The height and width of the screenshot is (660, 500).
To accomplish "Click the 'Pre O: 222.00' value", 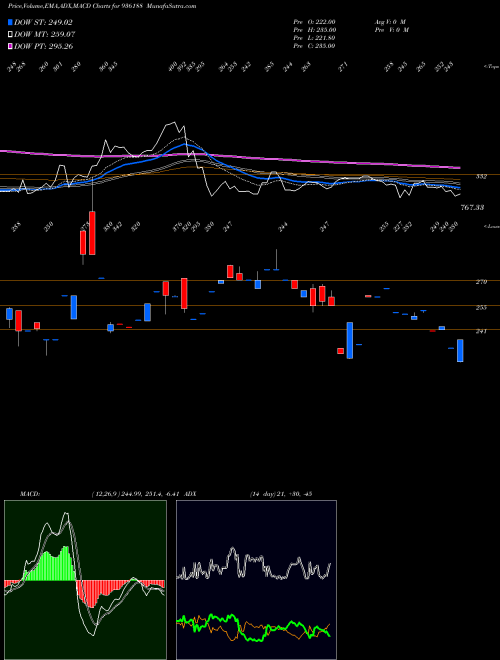I will [314, 22].
